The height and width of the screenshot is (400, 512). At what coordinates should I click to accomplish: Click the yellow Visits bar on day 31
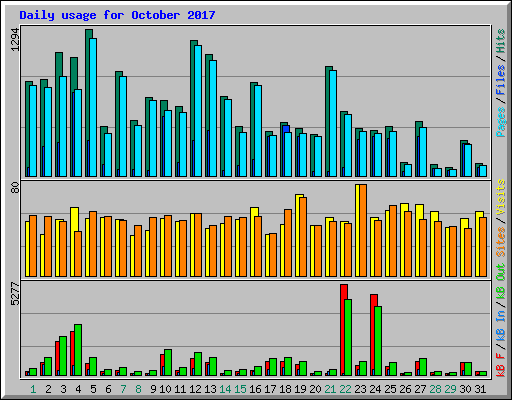click(478, 244)
